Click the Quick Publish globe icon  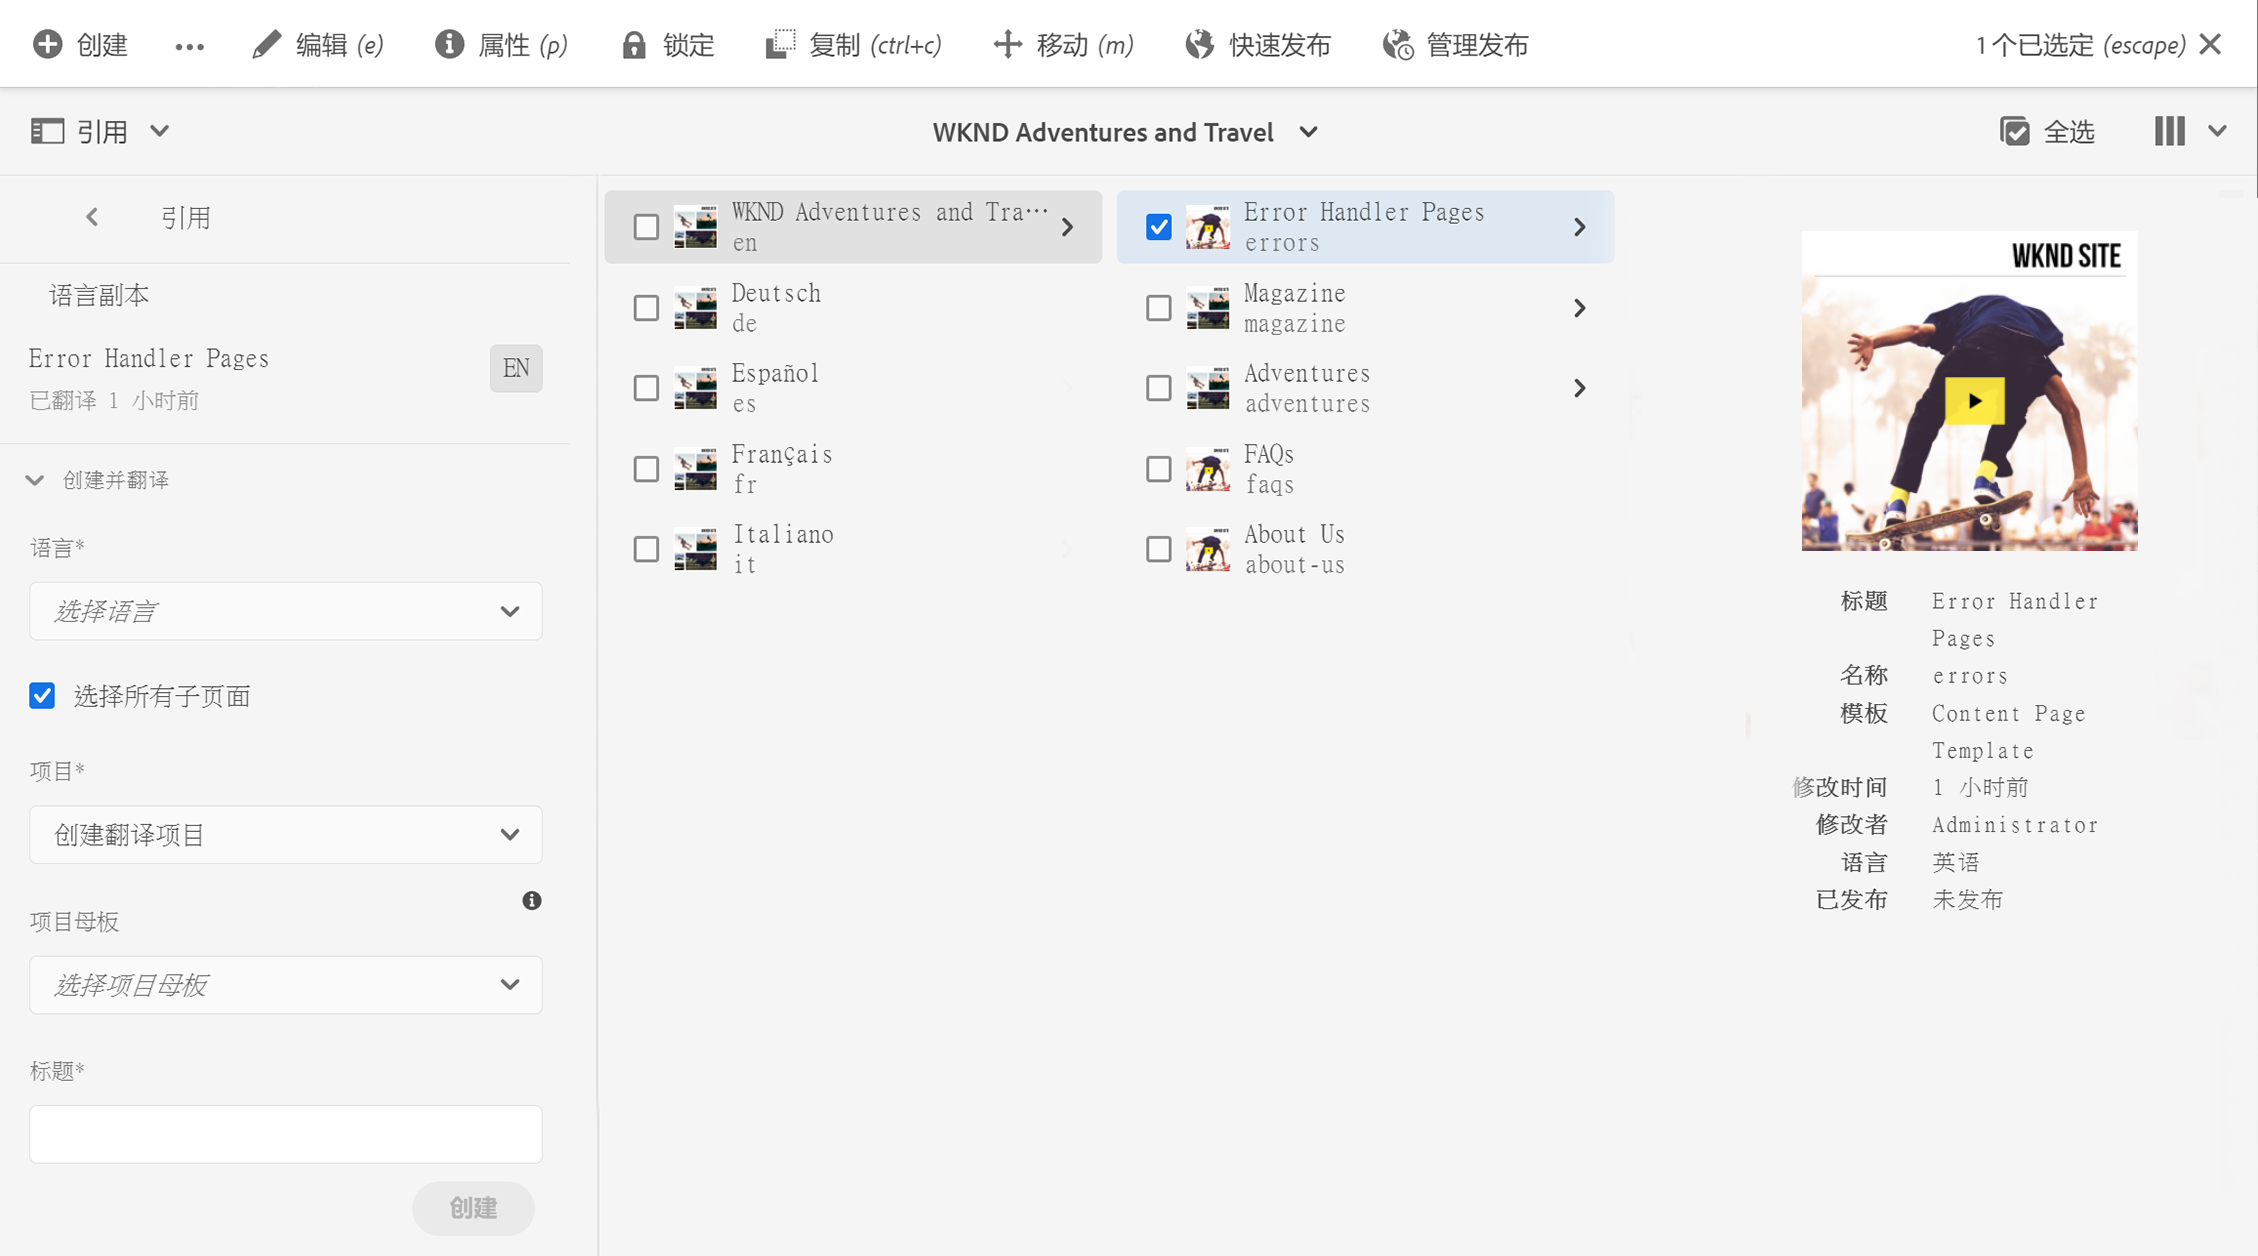coord(1199,44)
